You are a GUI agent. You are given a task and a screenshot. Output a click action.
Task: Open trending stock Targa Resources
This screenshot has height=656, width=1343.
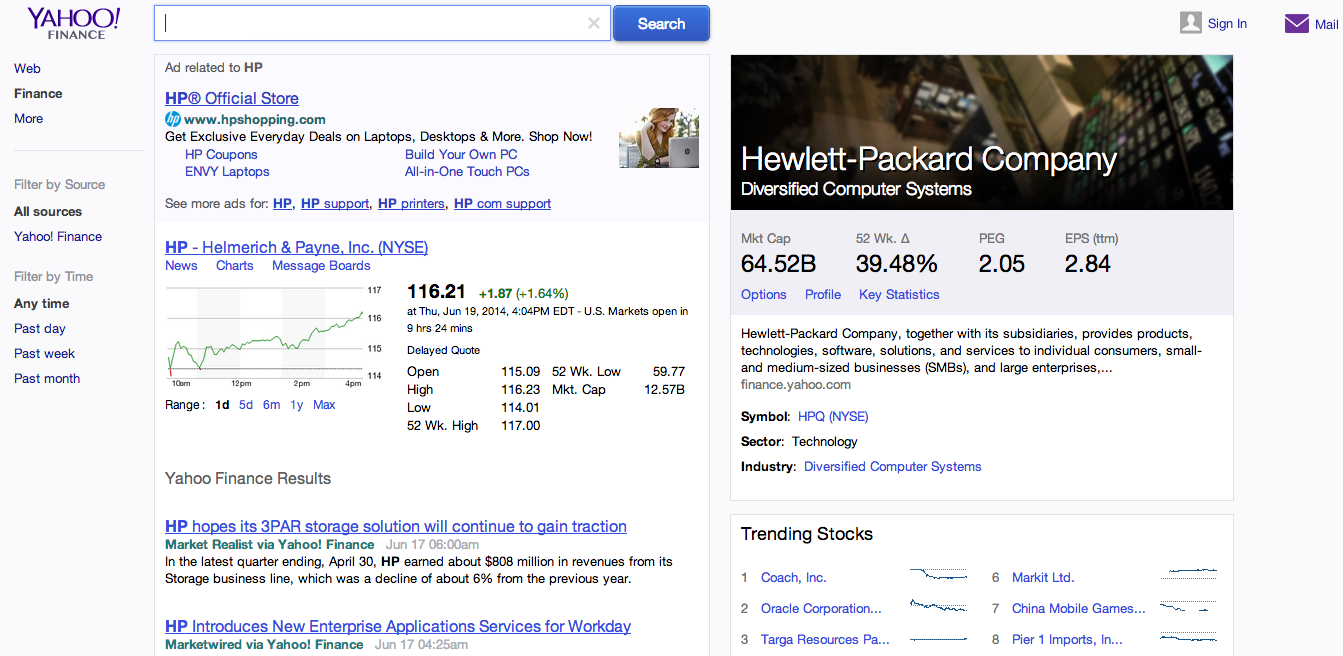coord(825,639)
